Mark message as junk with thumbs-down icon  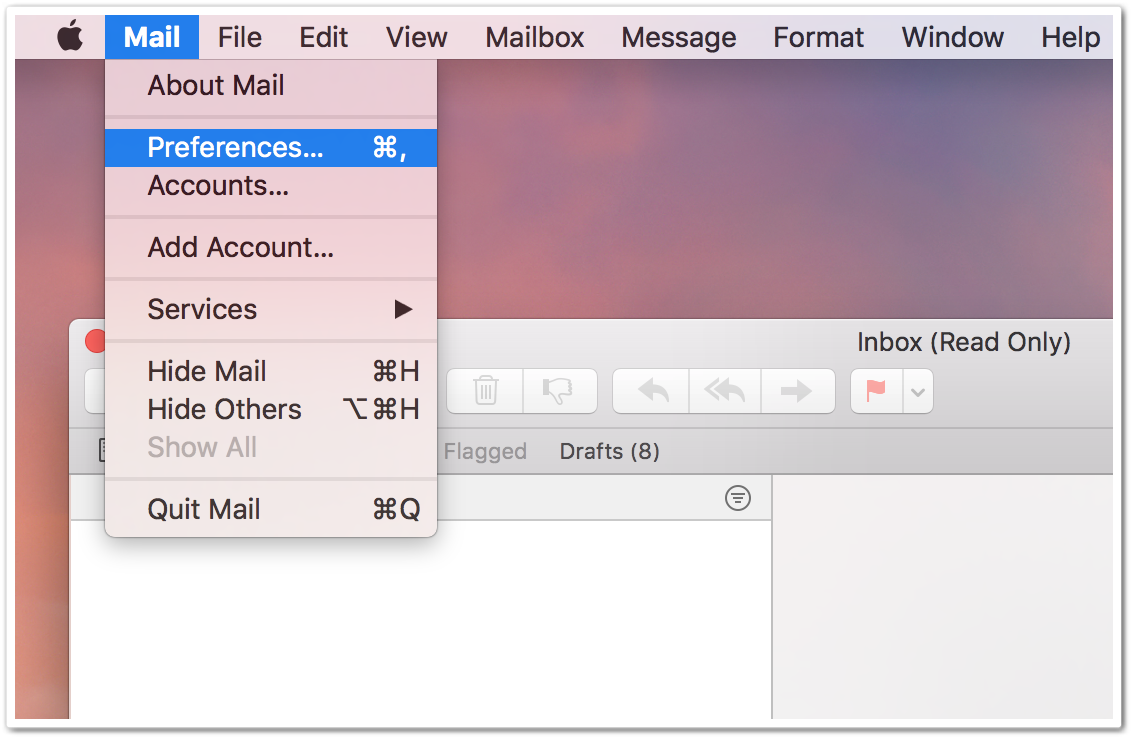click(x=560, y=391)
